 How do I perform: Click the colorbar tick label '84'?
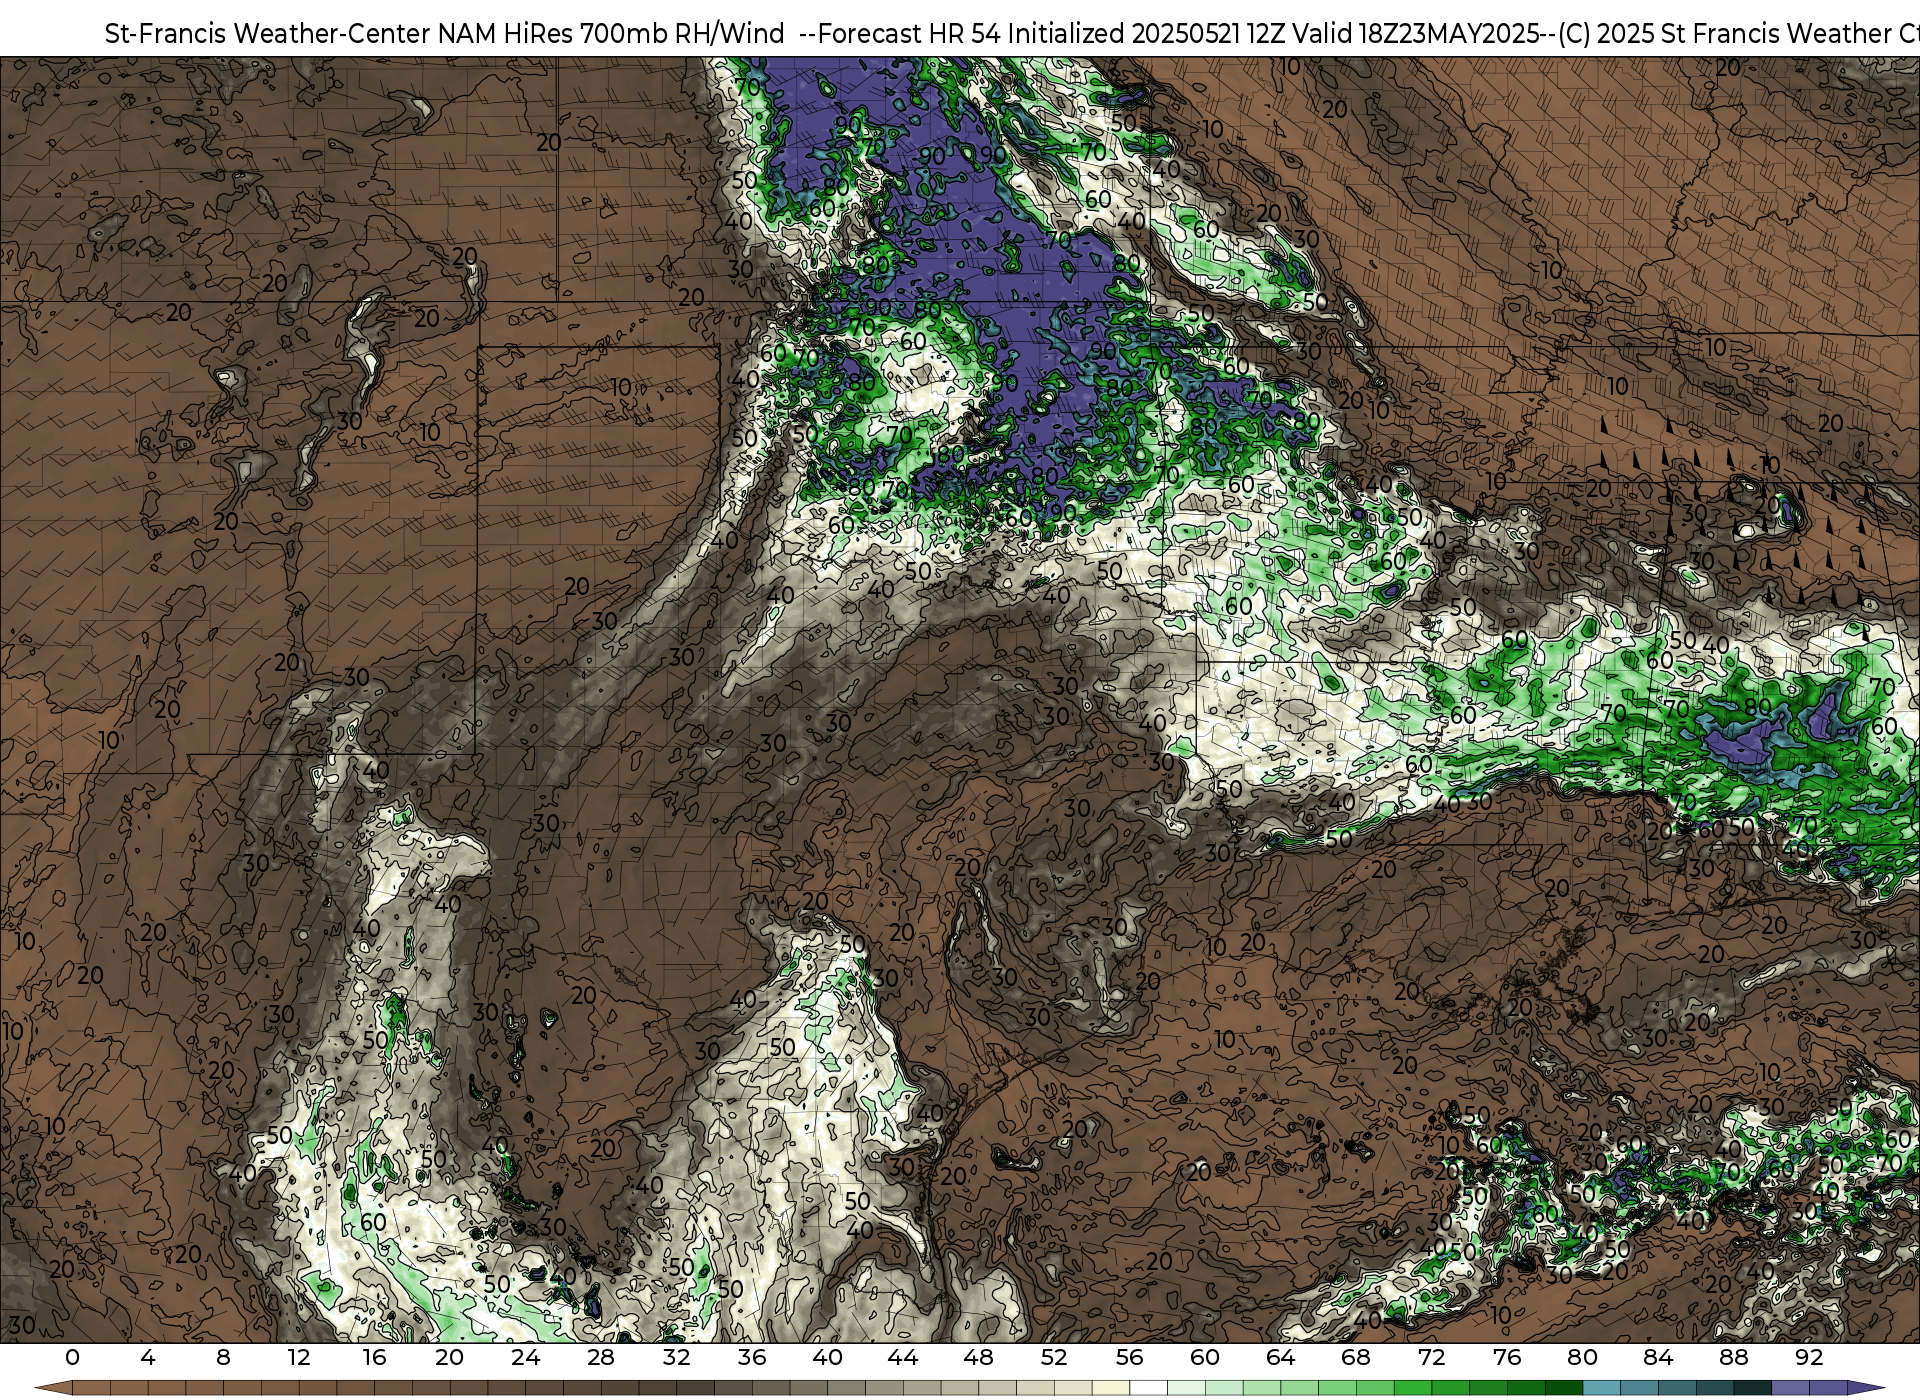coord(1658,1357)
